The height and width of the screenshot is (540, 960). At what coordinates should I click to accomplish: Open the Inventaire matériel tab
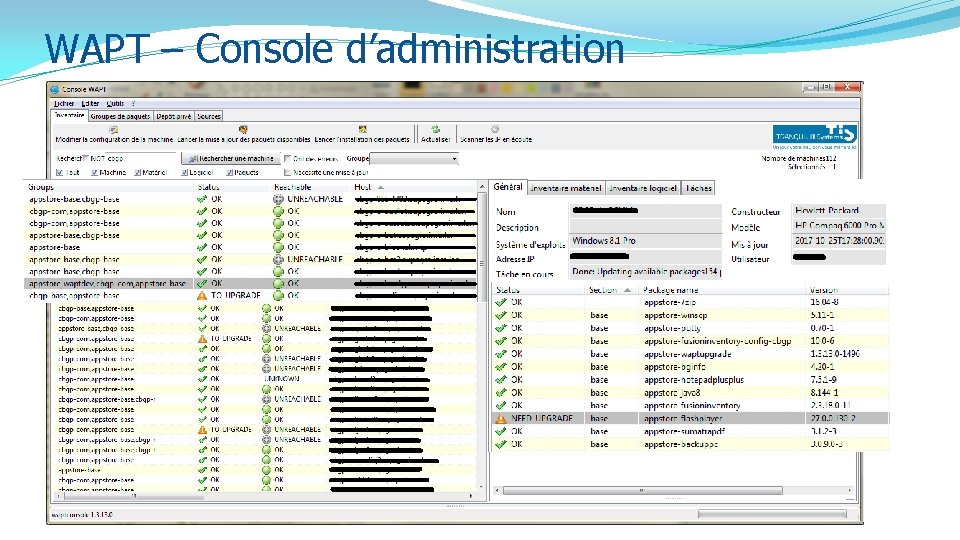(566, 188)
